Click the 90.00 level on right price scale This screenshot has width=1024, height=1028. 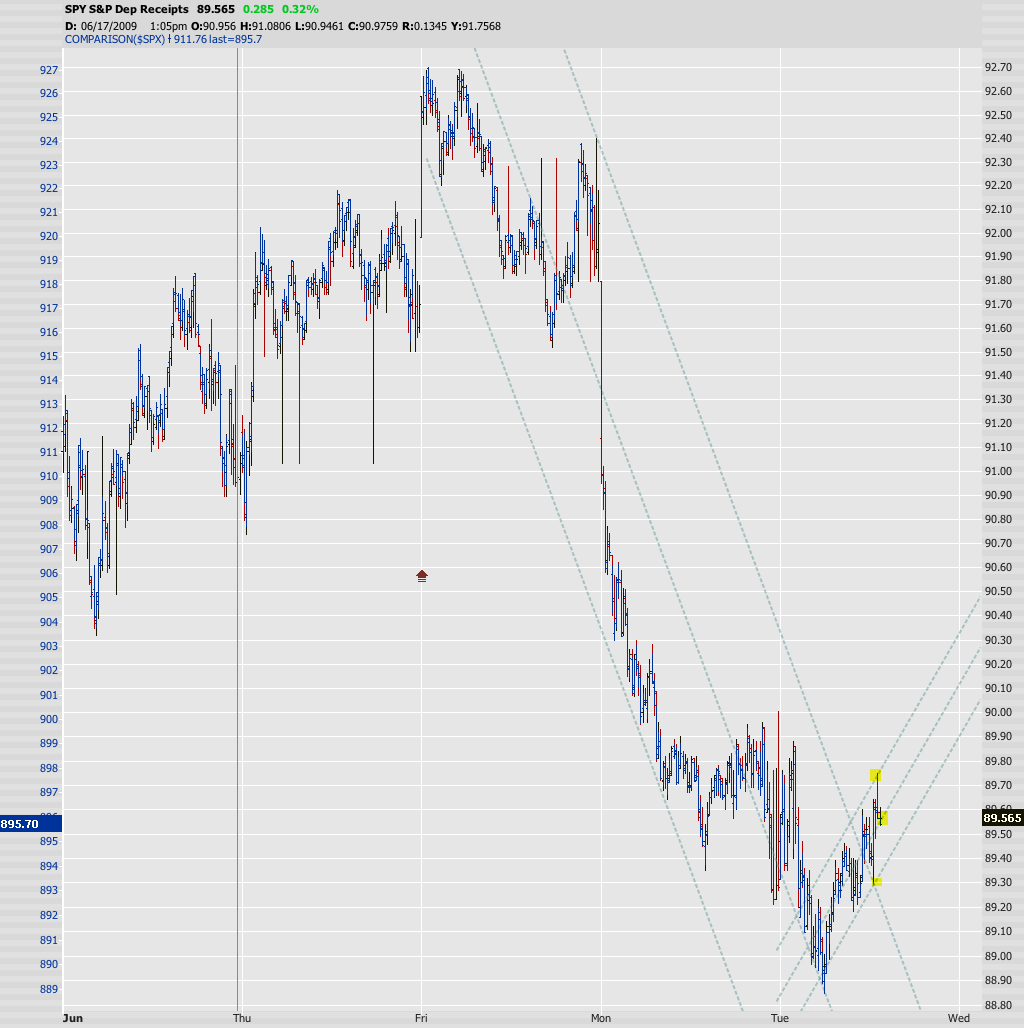pyautogui.click(x=998, y=712)
